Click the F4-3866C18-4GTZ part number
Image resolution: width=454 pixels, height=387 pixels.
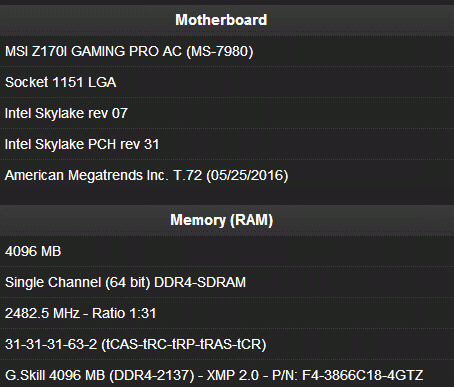[363, 375]
